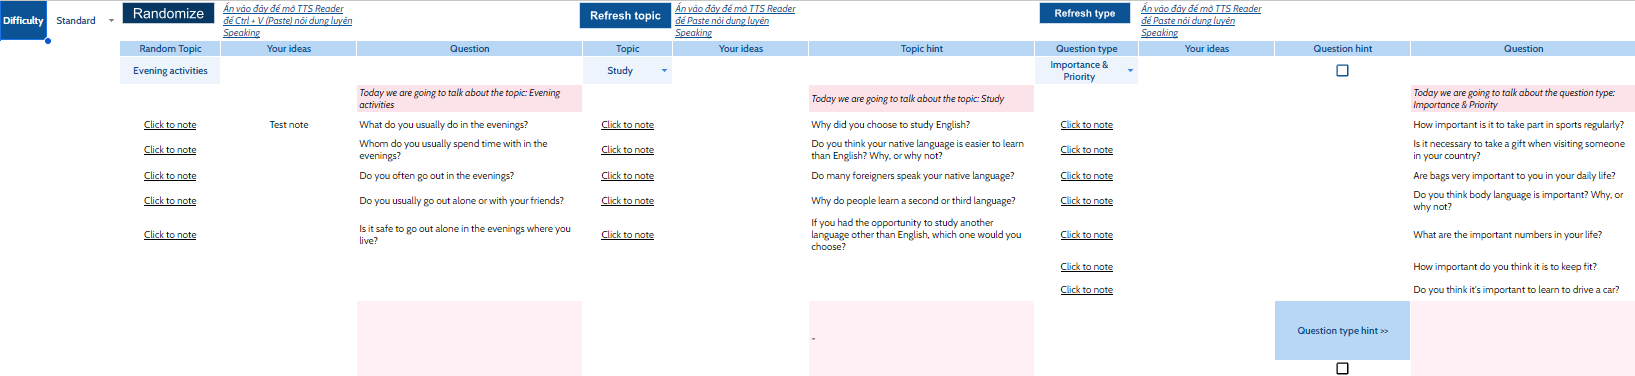Click note link for 'take part in sports regularly'
This screenshot has height=376, width=1635.
coord(1086,125)
